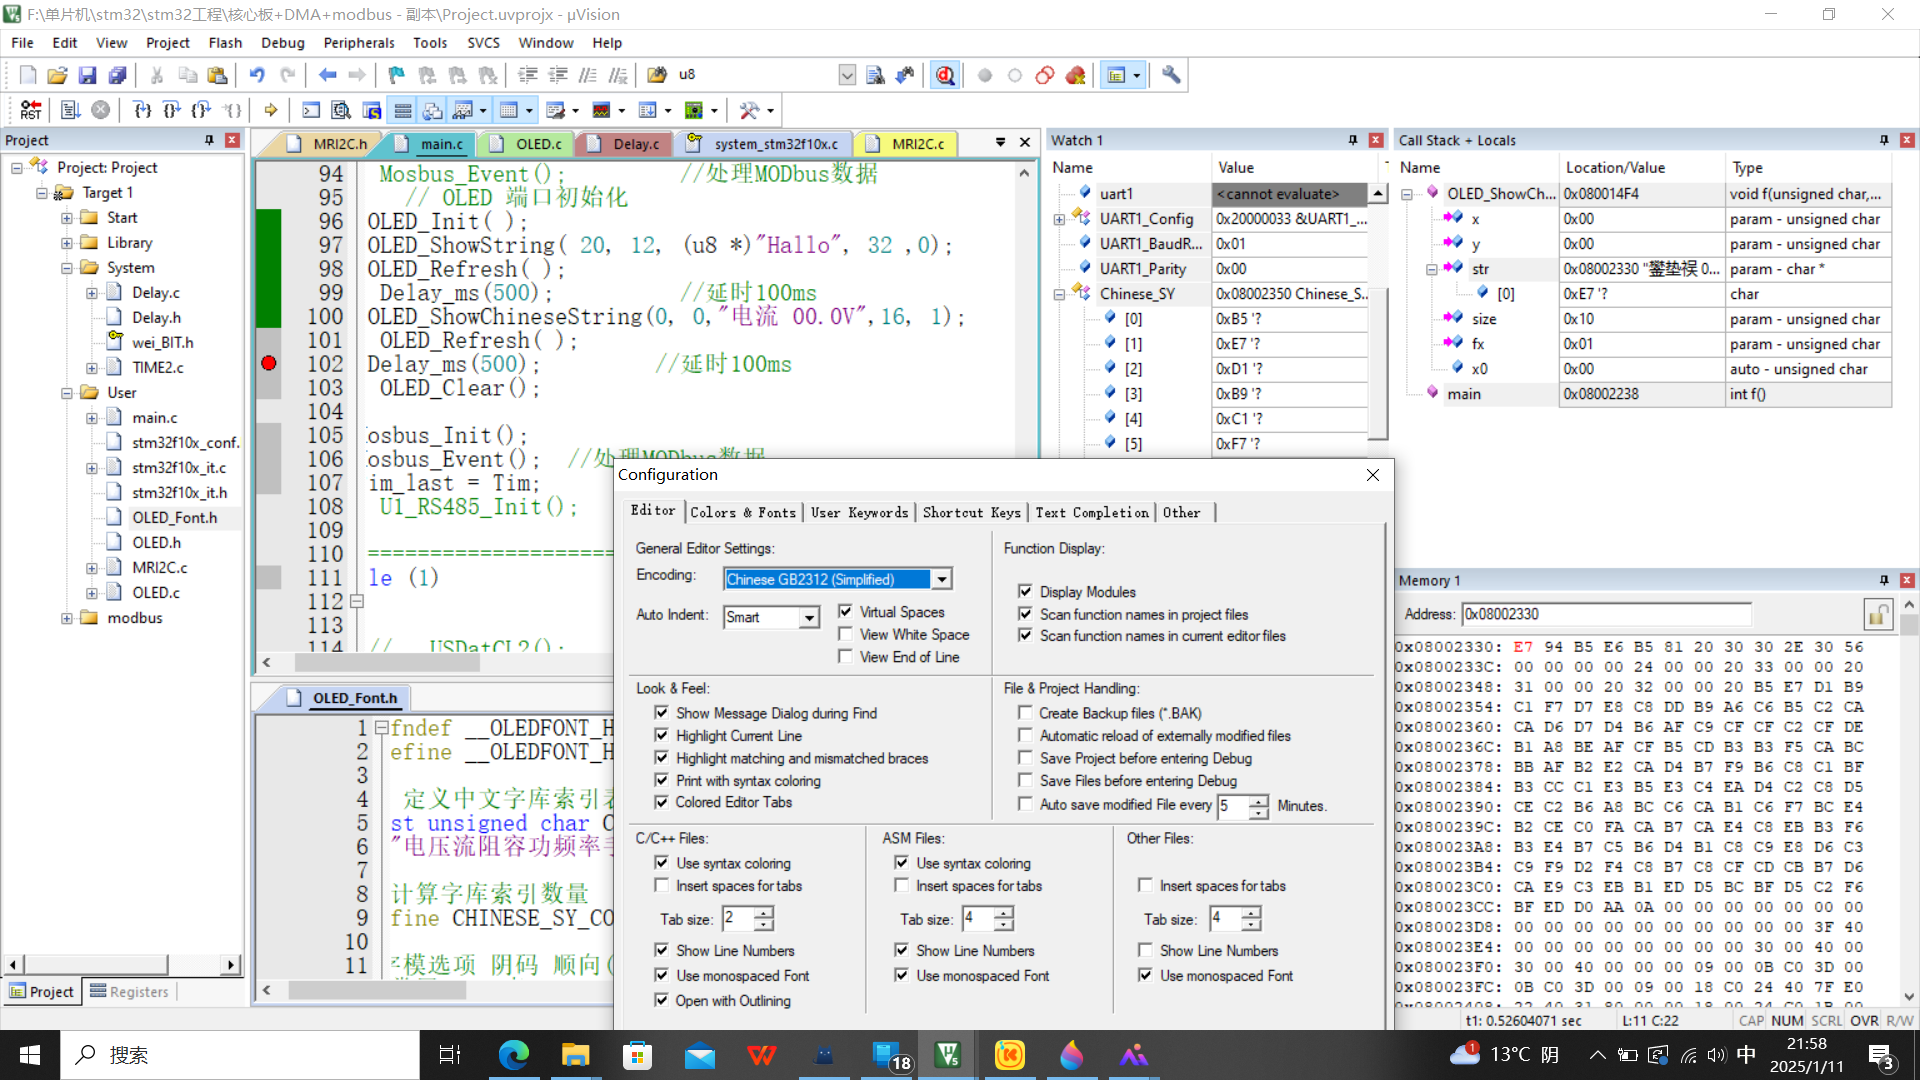Enable the View End of Line checkbox
This screenshot has width=1920, height=1080.
[x=846, y=657]
